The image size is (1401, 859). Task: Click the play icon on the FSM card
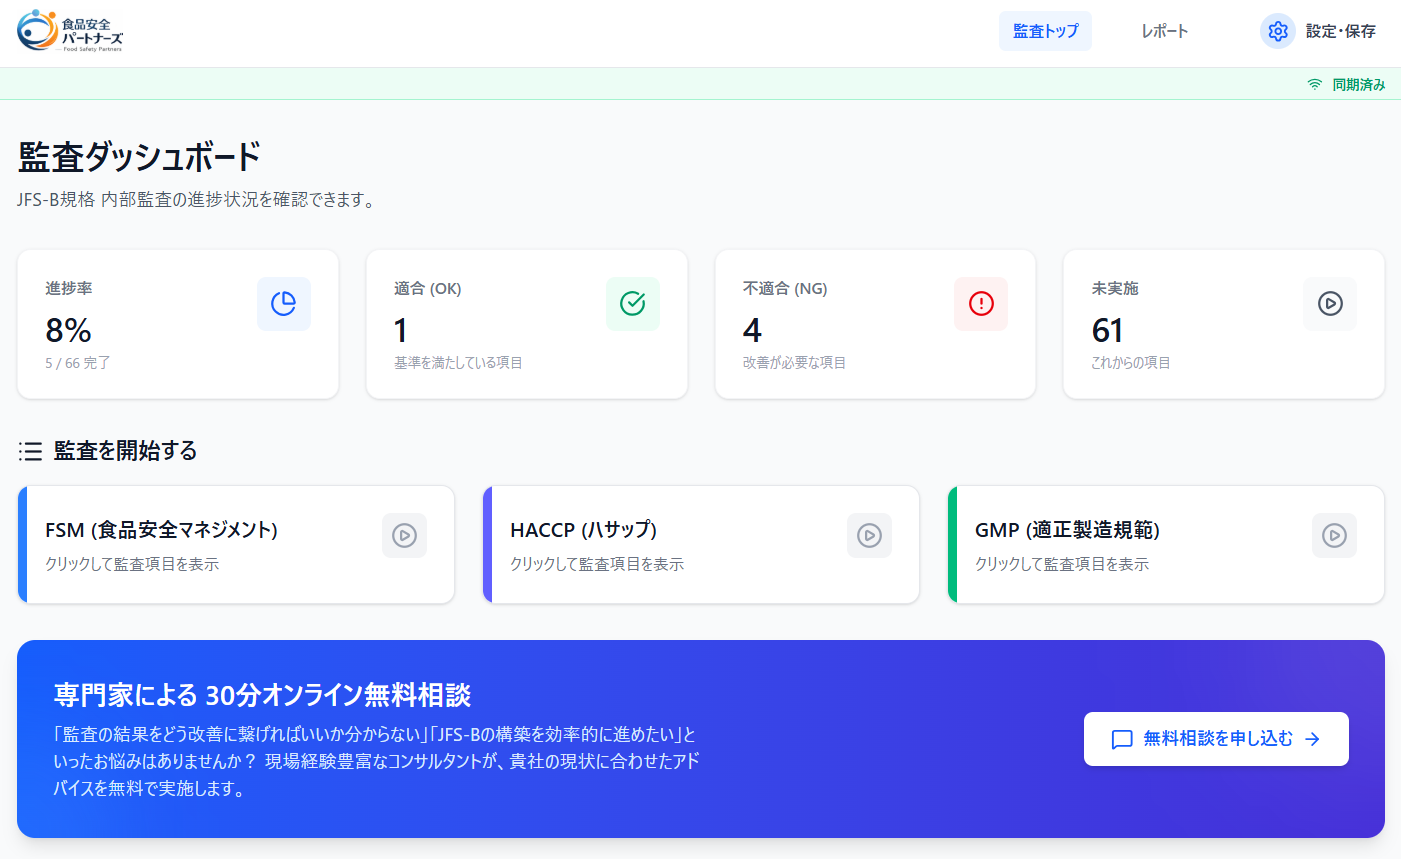coord(404,535)
